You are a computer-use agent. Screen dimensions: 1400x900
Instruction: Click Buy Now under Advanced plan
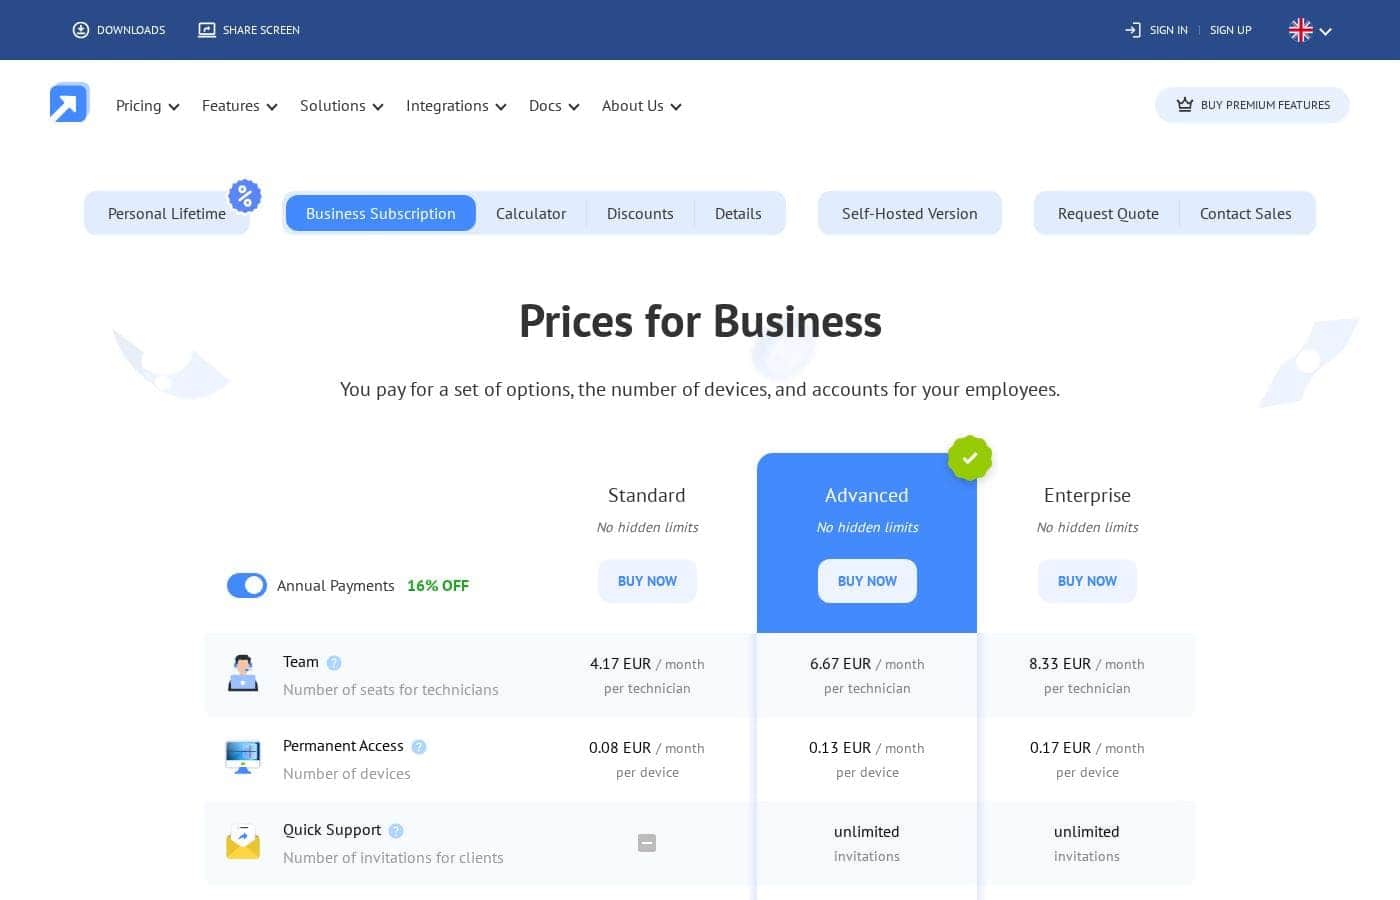tap(867, 581)
